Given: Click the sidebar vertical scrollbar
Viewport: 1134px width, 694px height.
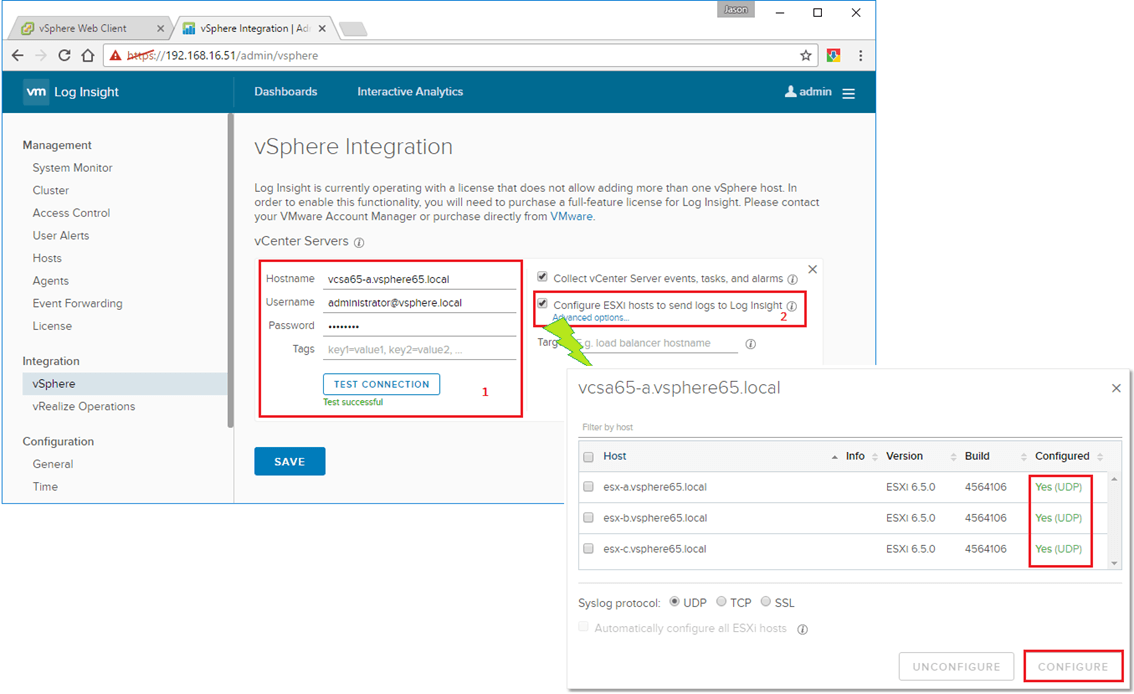Looking at the screenshot, I should tap(231, 270).
